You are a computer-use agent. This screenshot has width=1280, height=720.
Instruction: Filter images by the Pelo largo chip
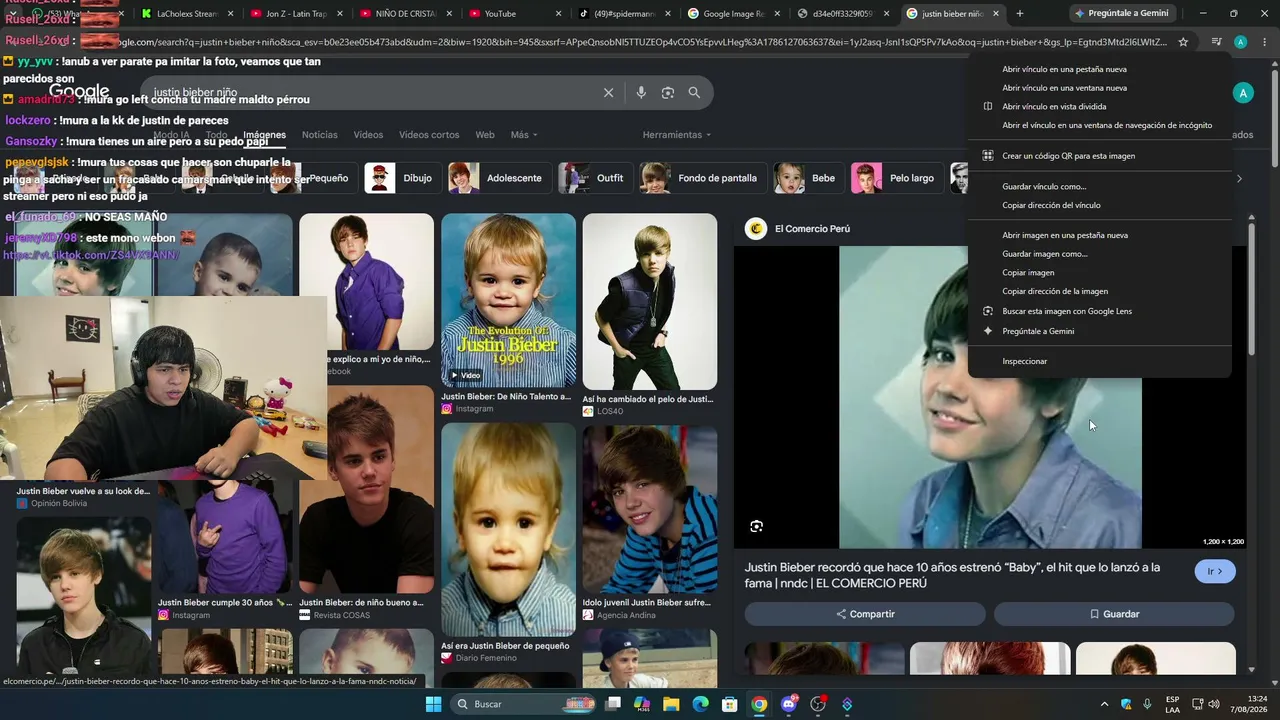pyautogui.click(x=896, y=178)
